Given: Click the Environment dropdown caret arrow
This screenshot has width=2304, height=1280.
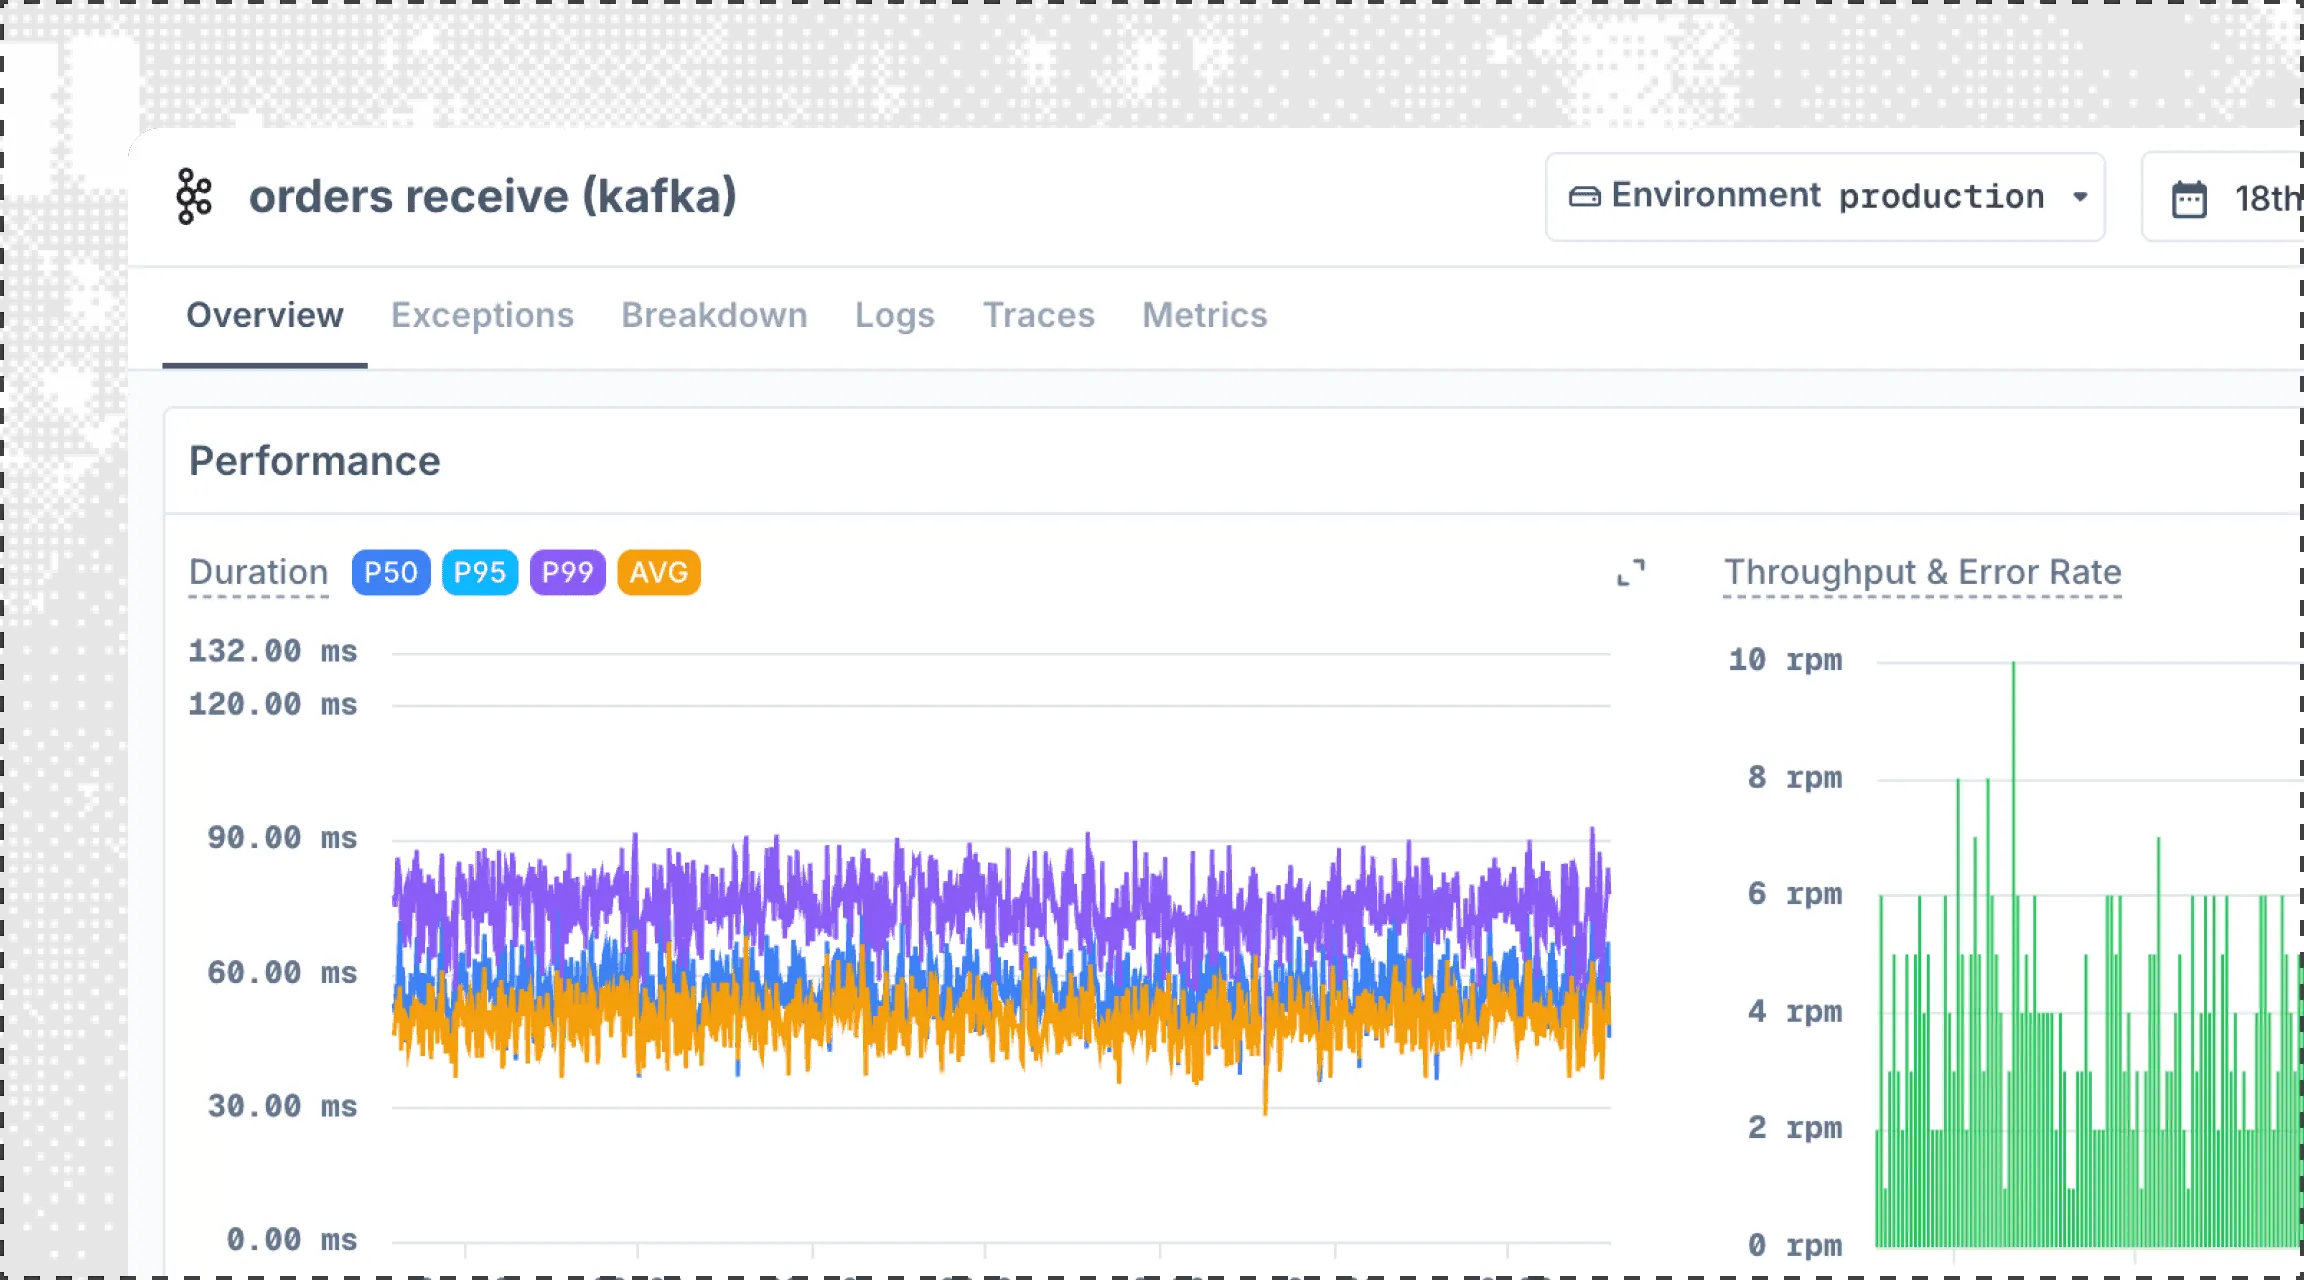Looking at the screenshot, I should (x=2080, y=197).
